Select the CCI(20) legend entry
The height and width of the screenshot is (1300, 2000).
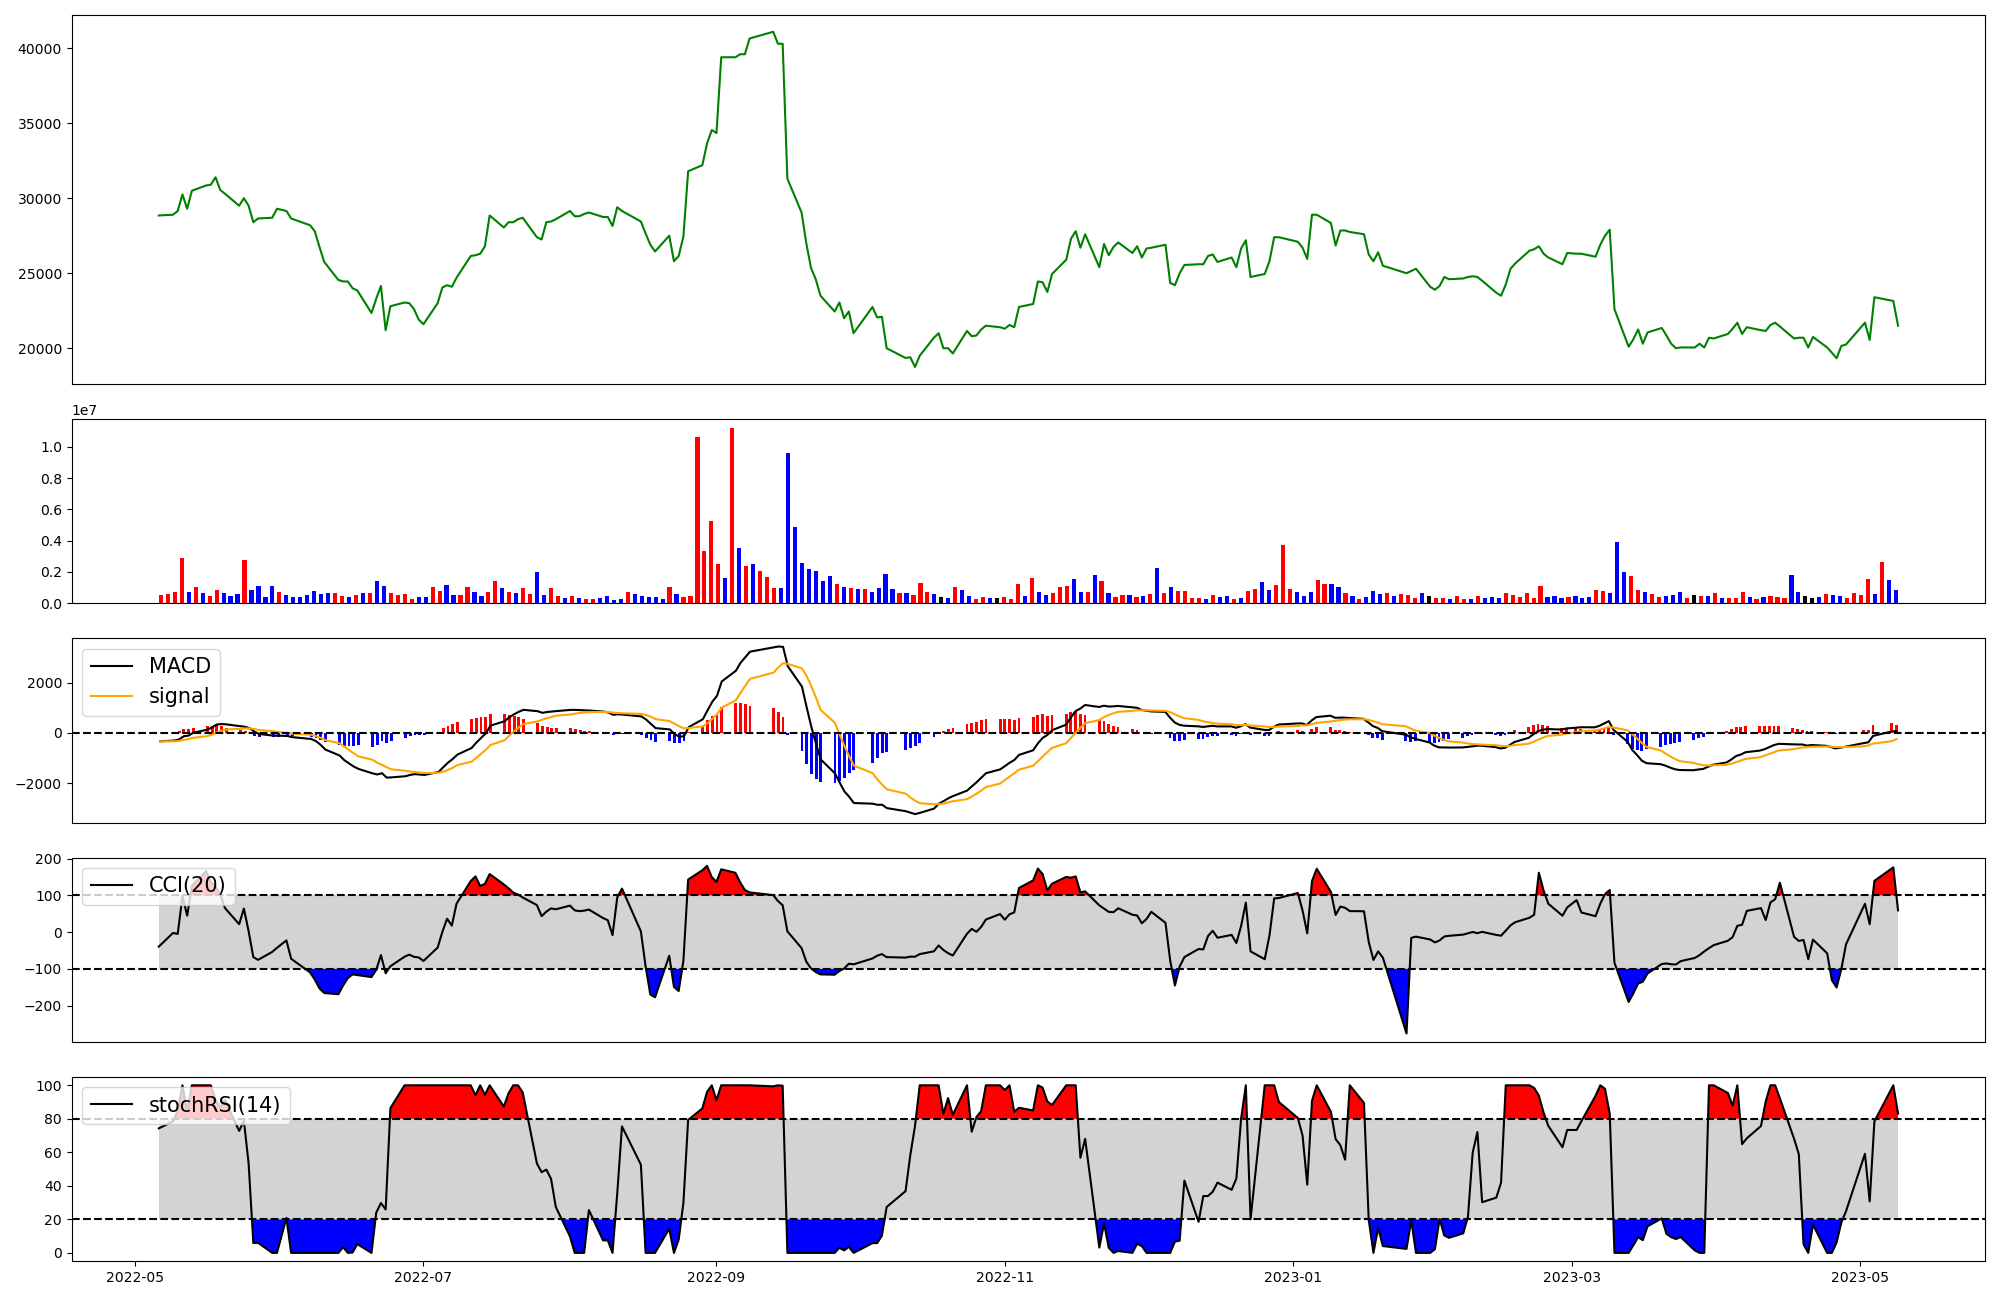[186, 885]
